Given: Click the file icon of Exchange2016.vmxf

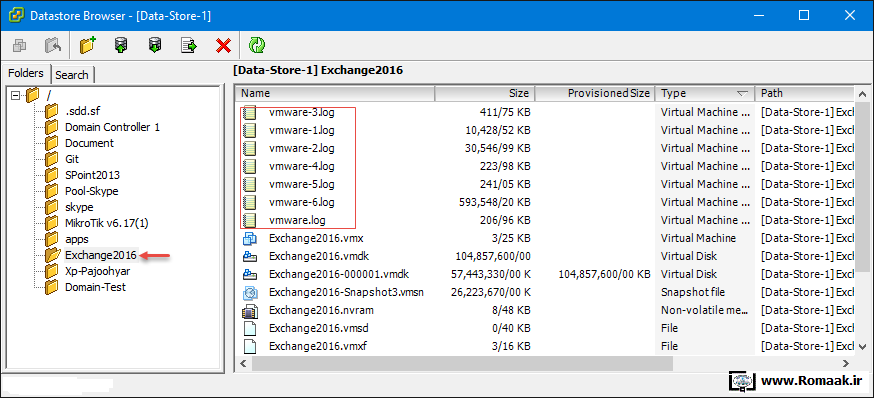Looking at the screenshot, I should pos(250,346).
